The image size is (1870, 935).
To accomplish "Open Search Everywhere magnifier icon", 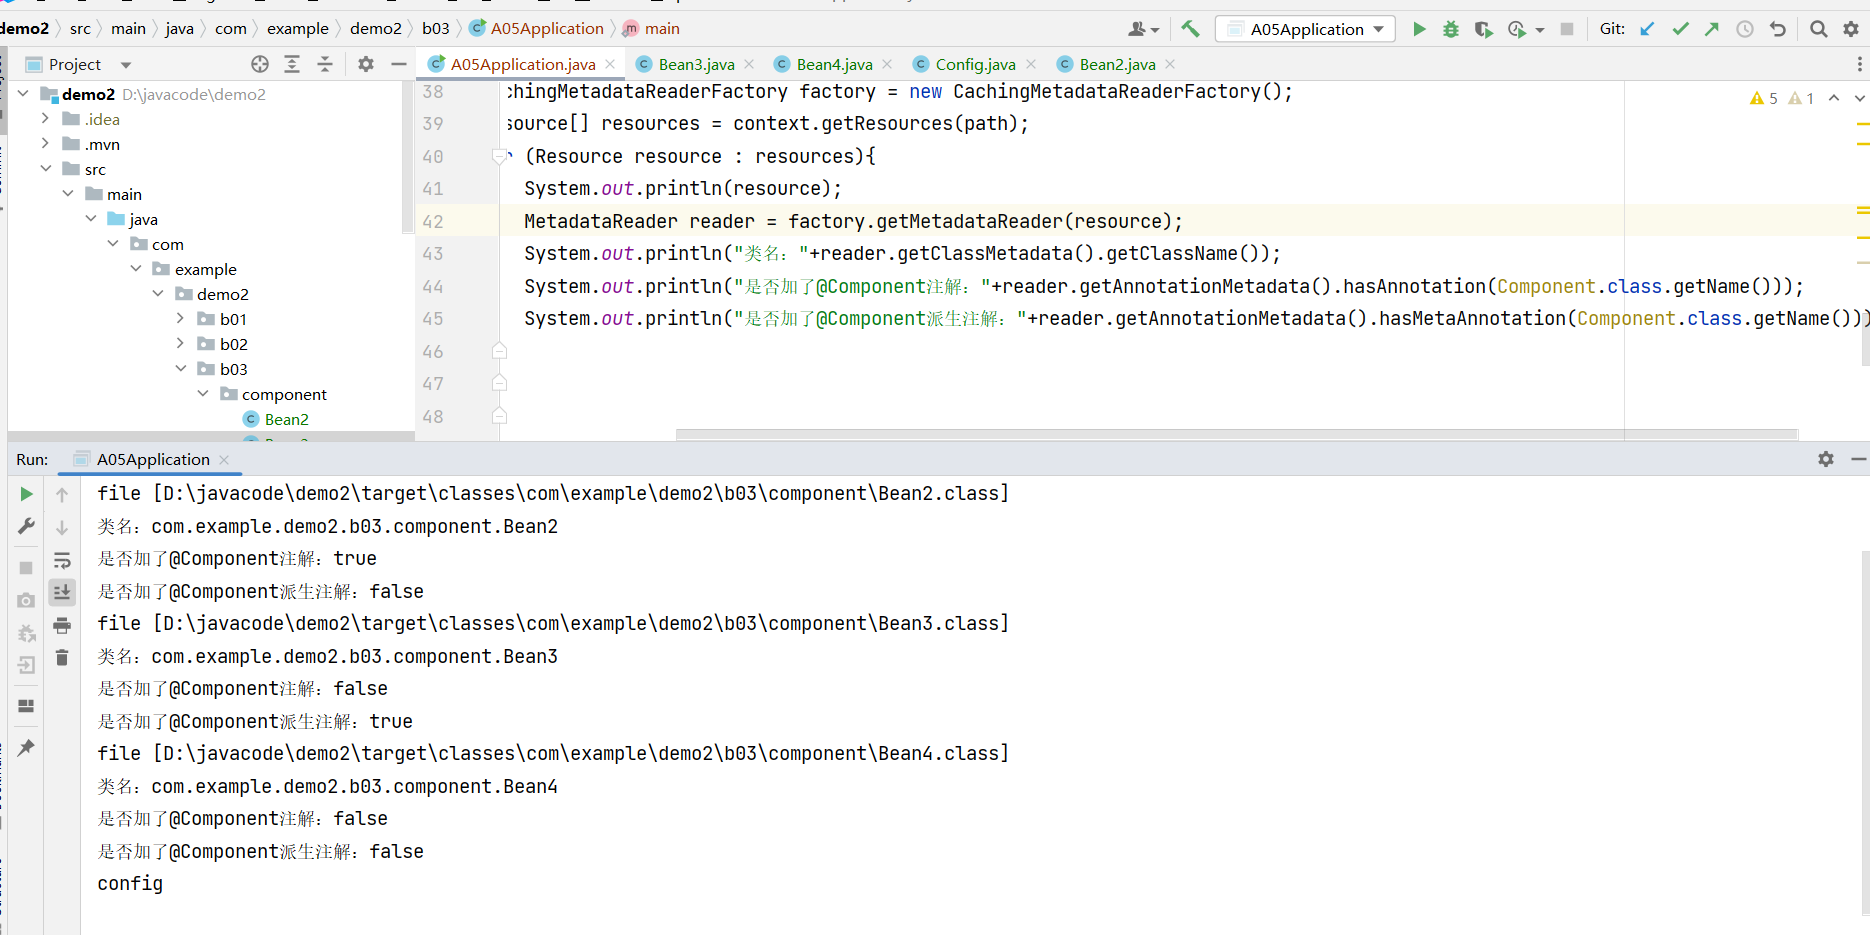I will coord(1819,29).
